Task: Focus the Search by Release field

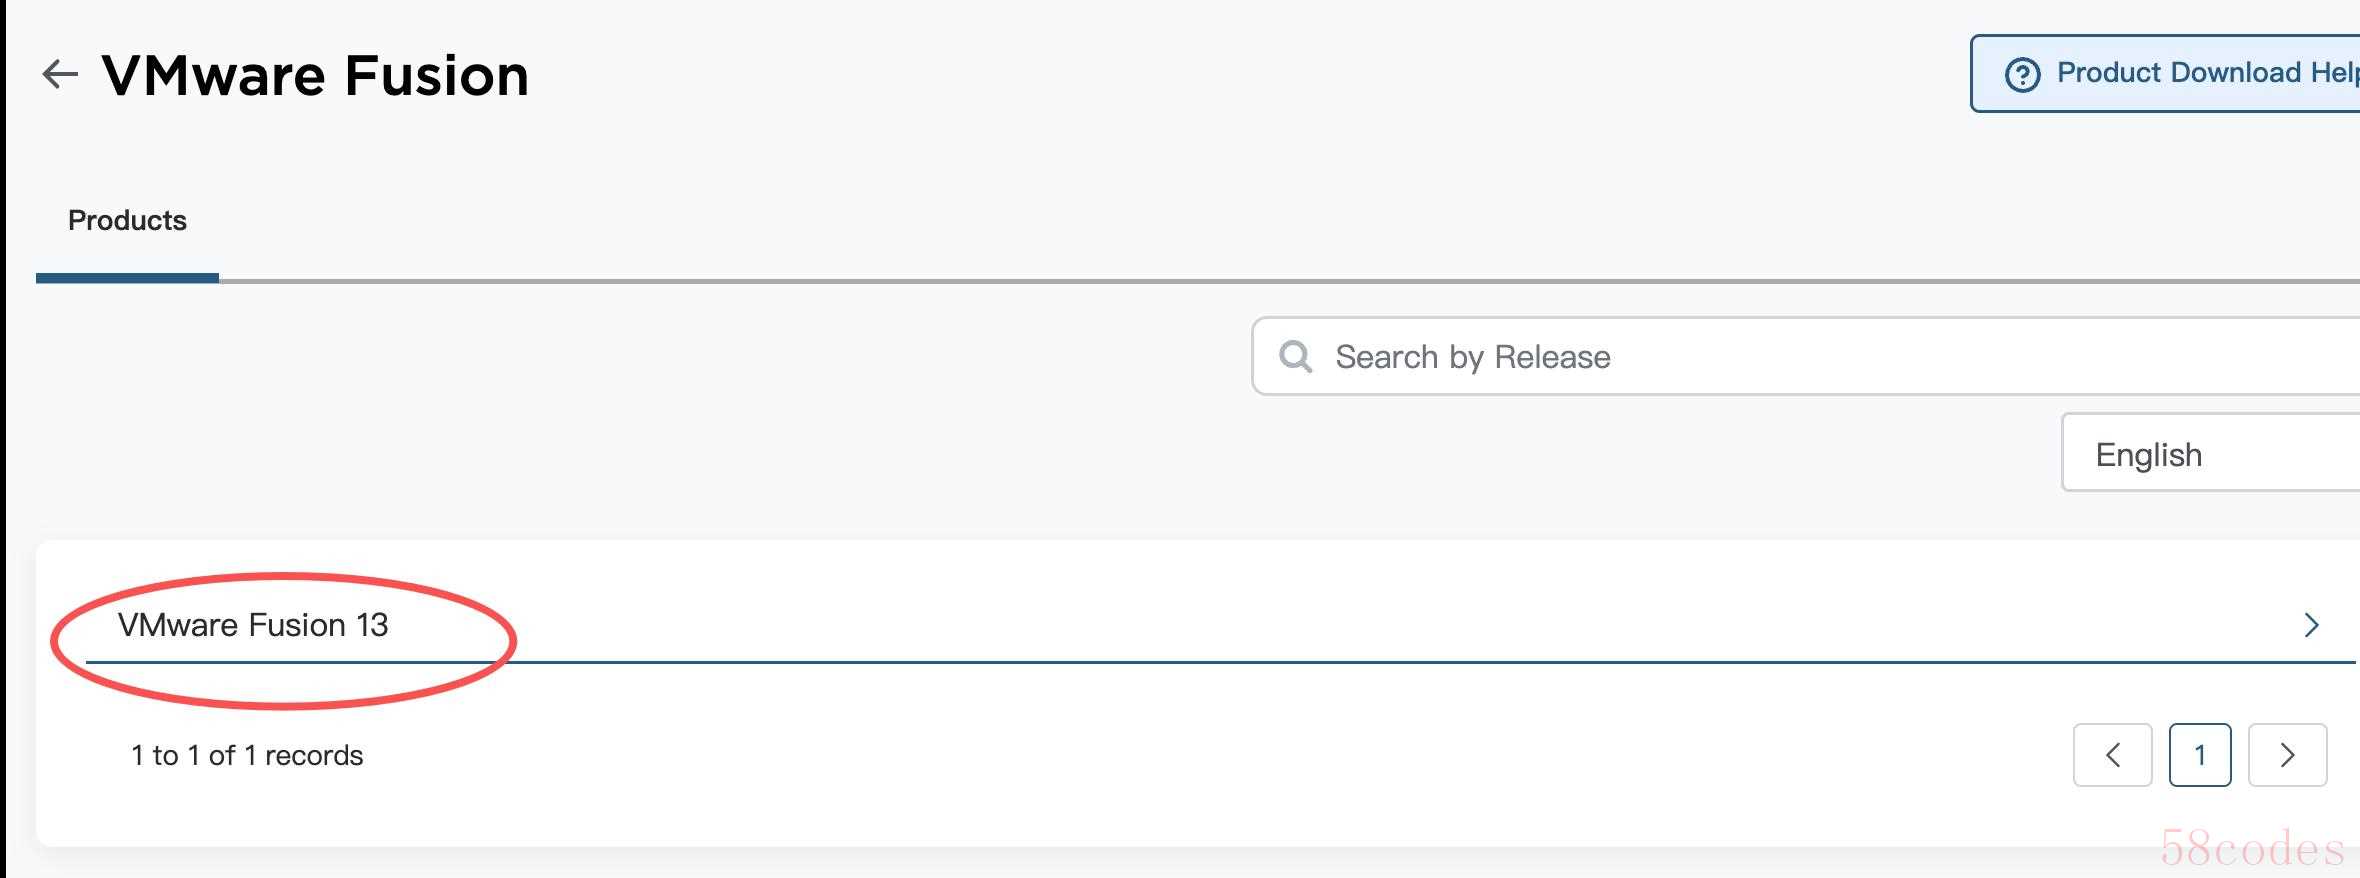Action: [1806, 356]
